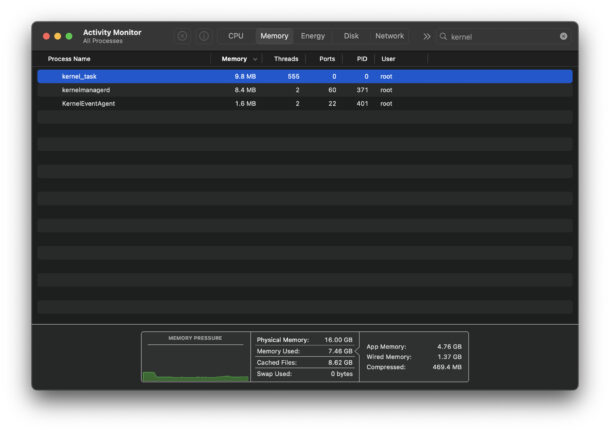Click the stop process toolbar icon
Screen dimensions: 610x432
(x=183, y=36)
